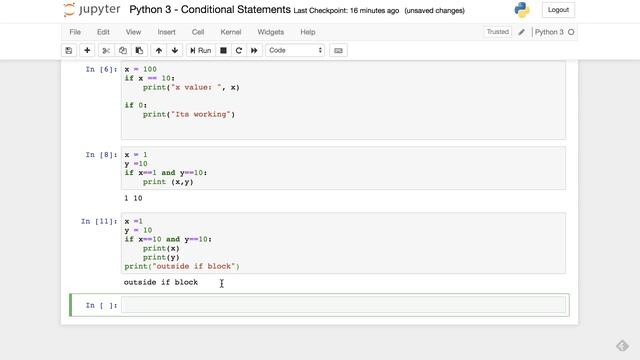The image size is (640, 360).
Task: Insert cell below with plus icon
Action: pos(87,51)
